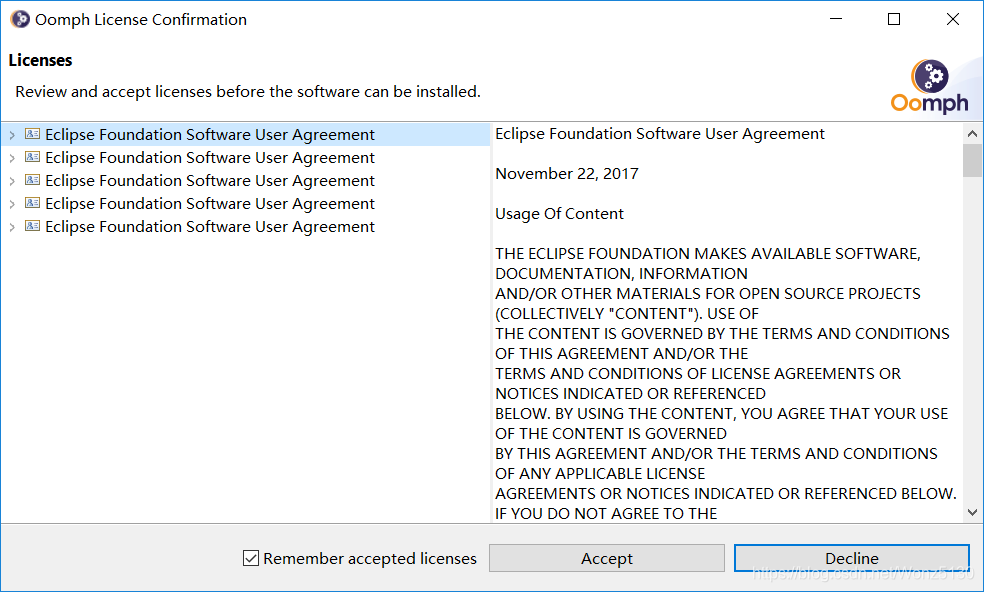This screenshot has height=592, width=984.
Task: Click the 'Usage Of Content' heading
Action: tap(559, 214)
